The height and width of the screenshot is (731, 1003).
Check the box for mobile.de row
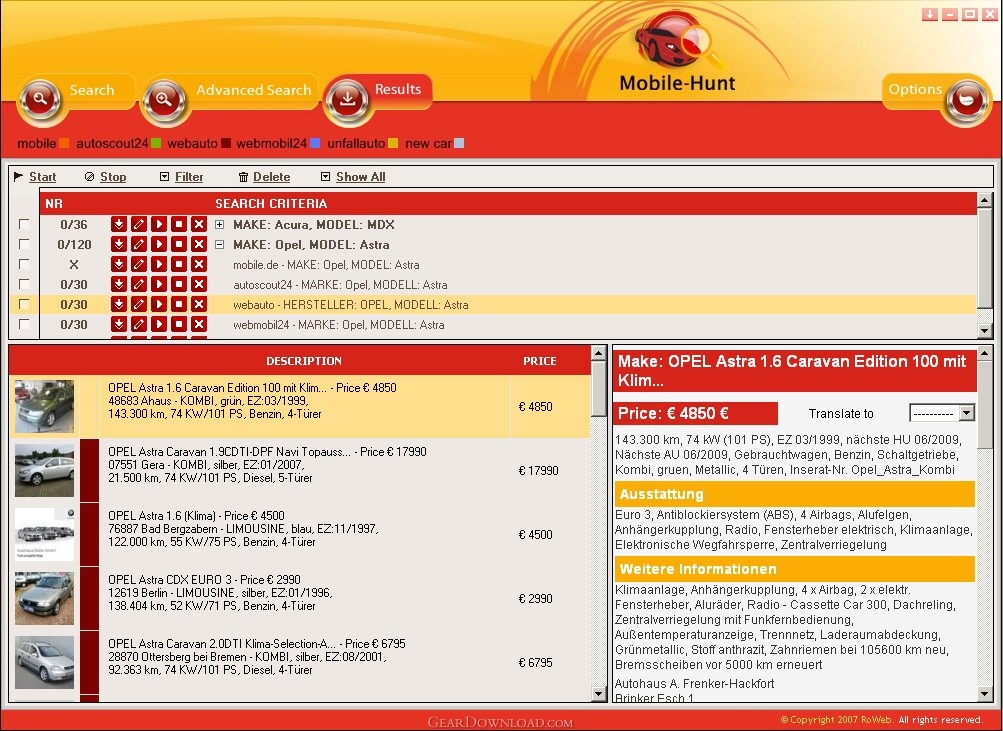point(24,264)
